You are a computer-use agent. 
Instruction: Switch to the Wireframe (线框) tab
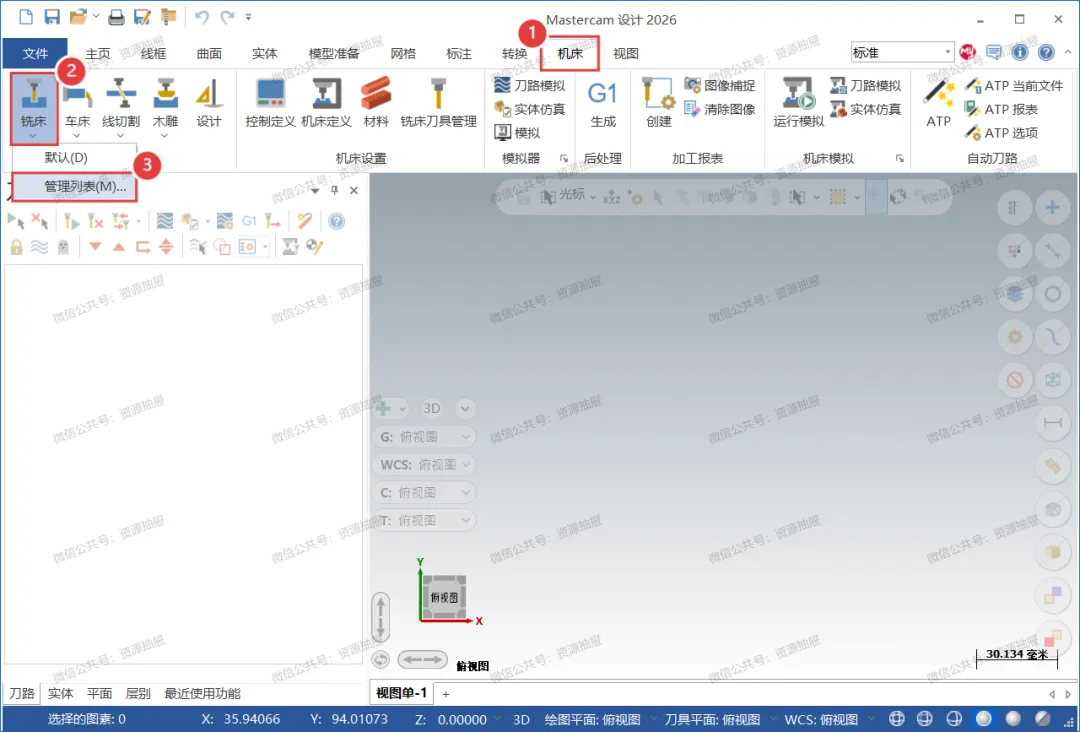[154, 53]
